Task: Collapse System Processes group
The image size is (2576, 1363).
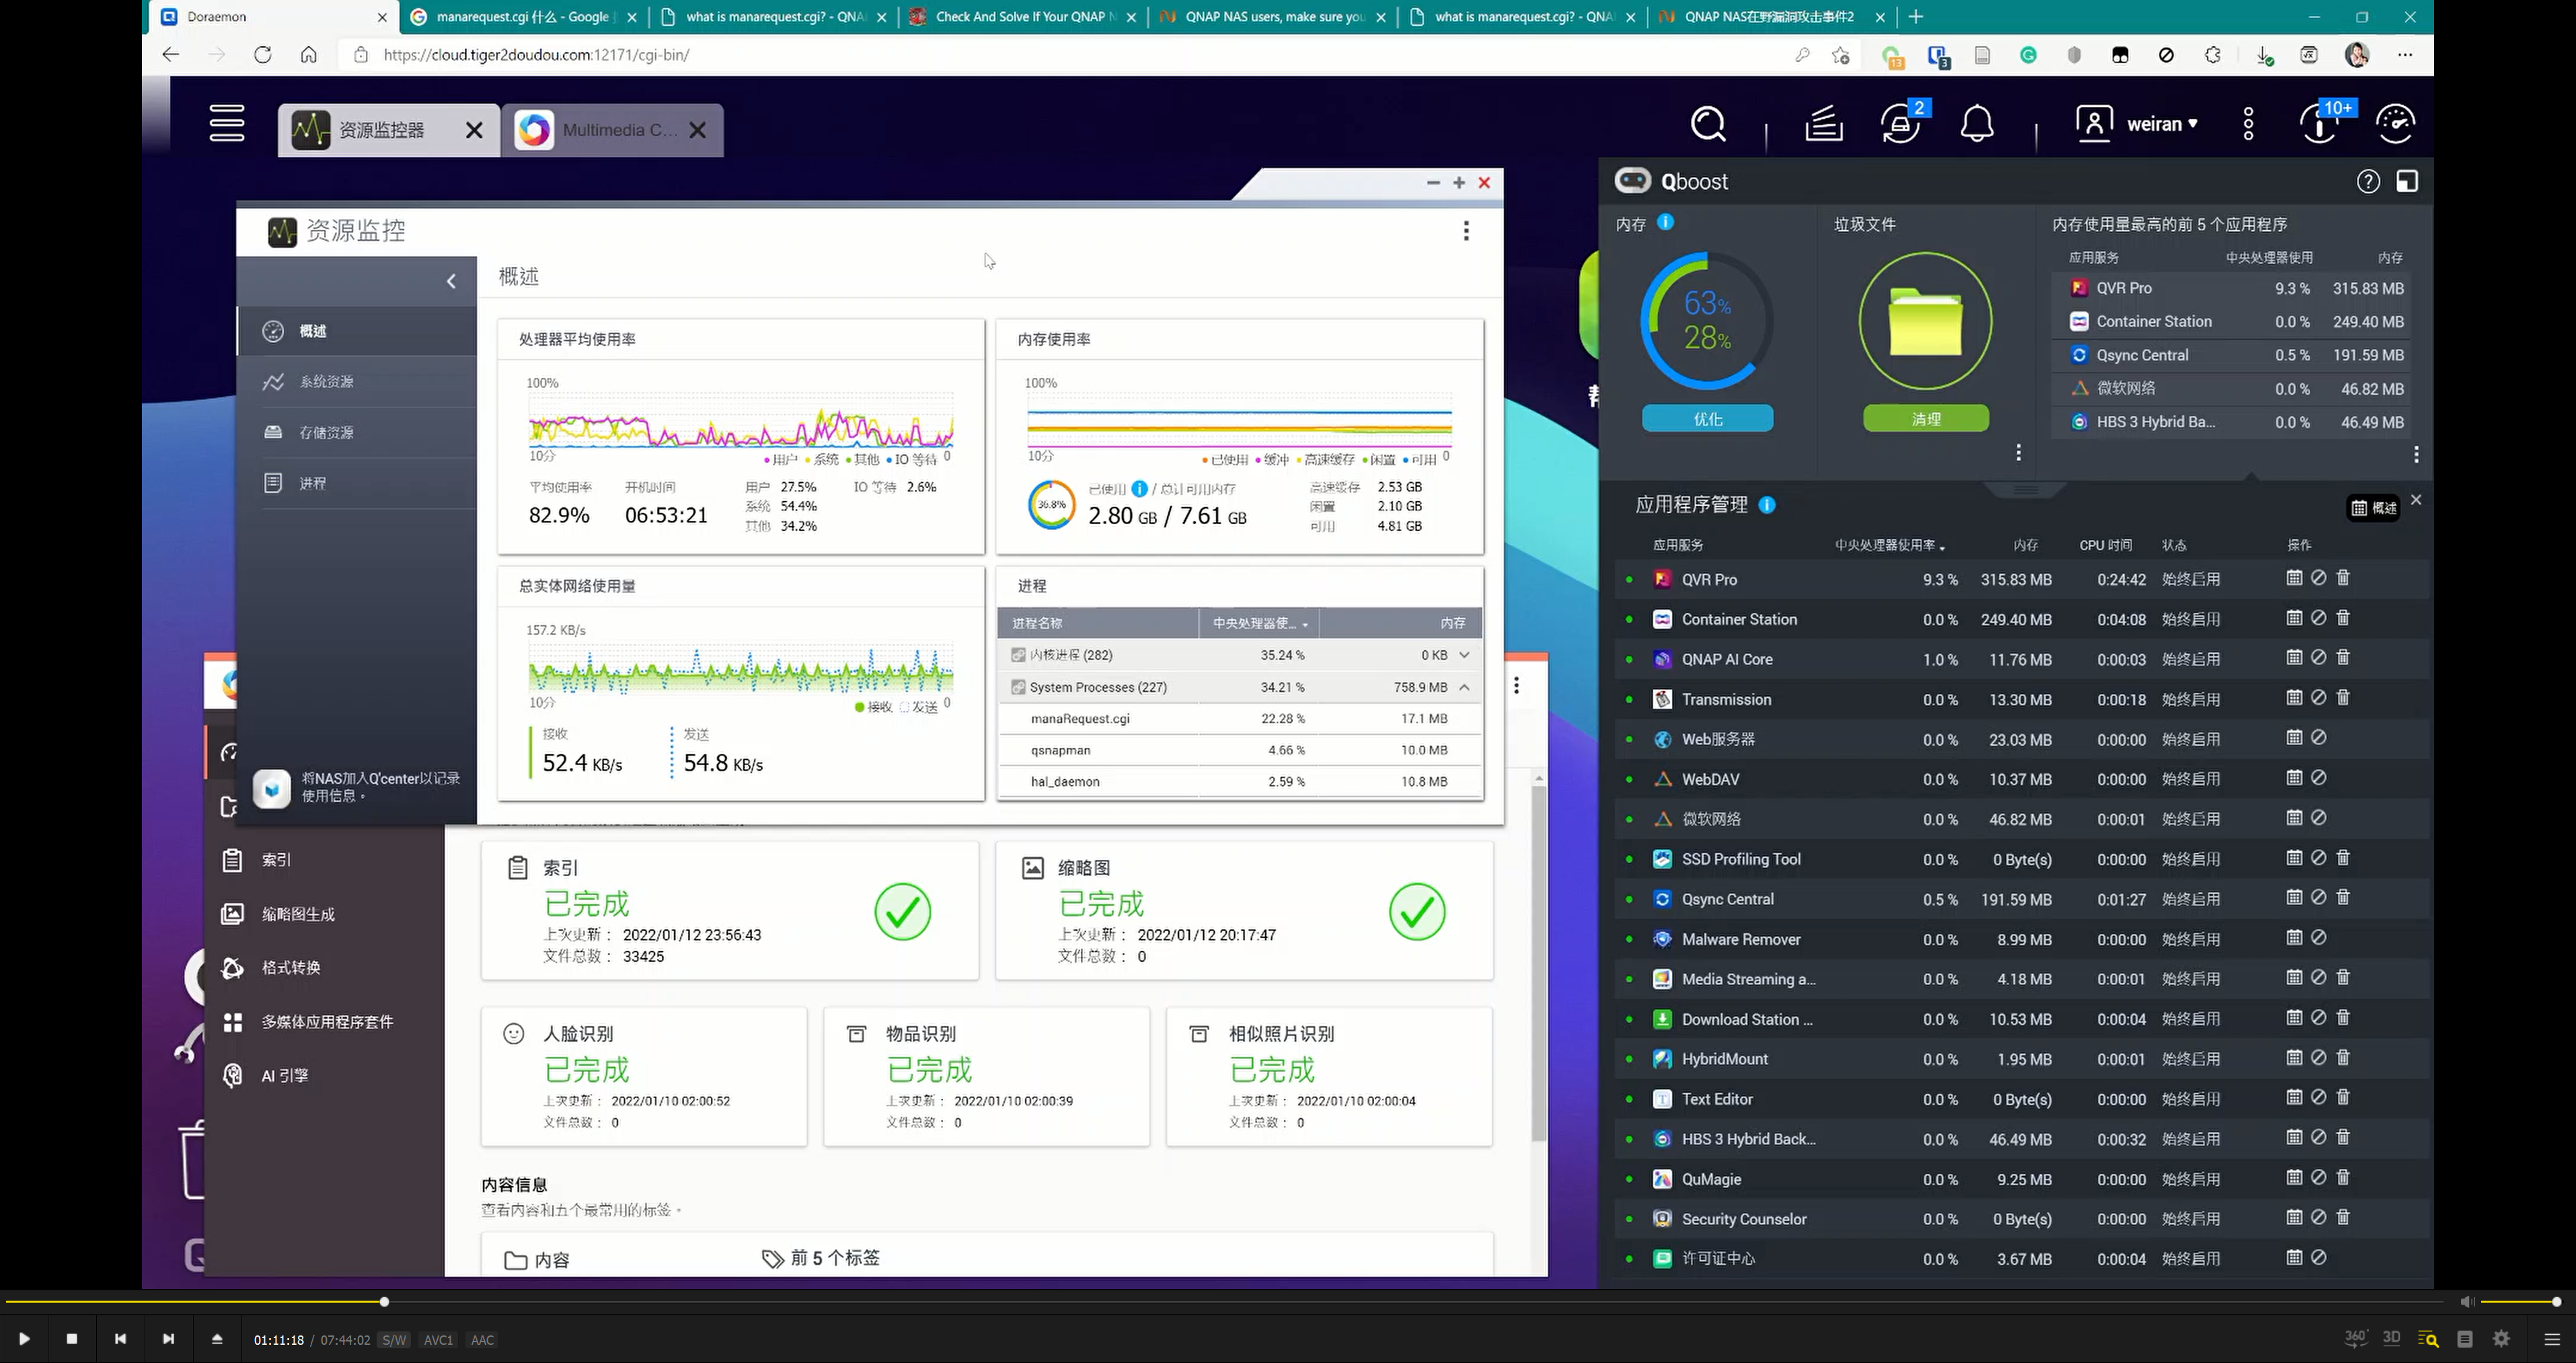Action: point(1464,687)
